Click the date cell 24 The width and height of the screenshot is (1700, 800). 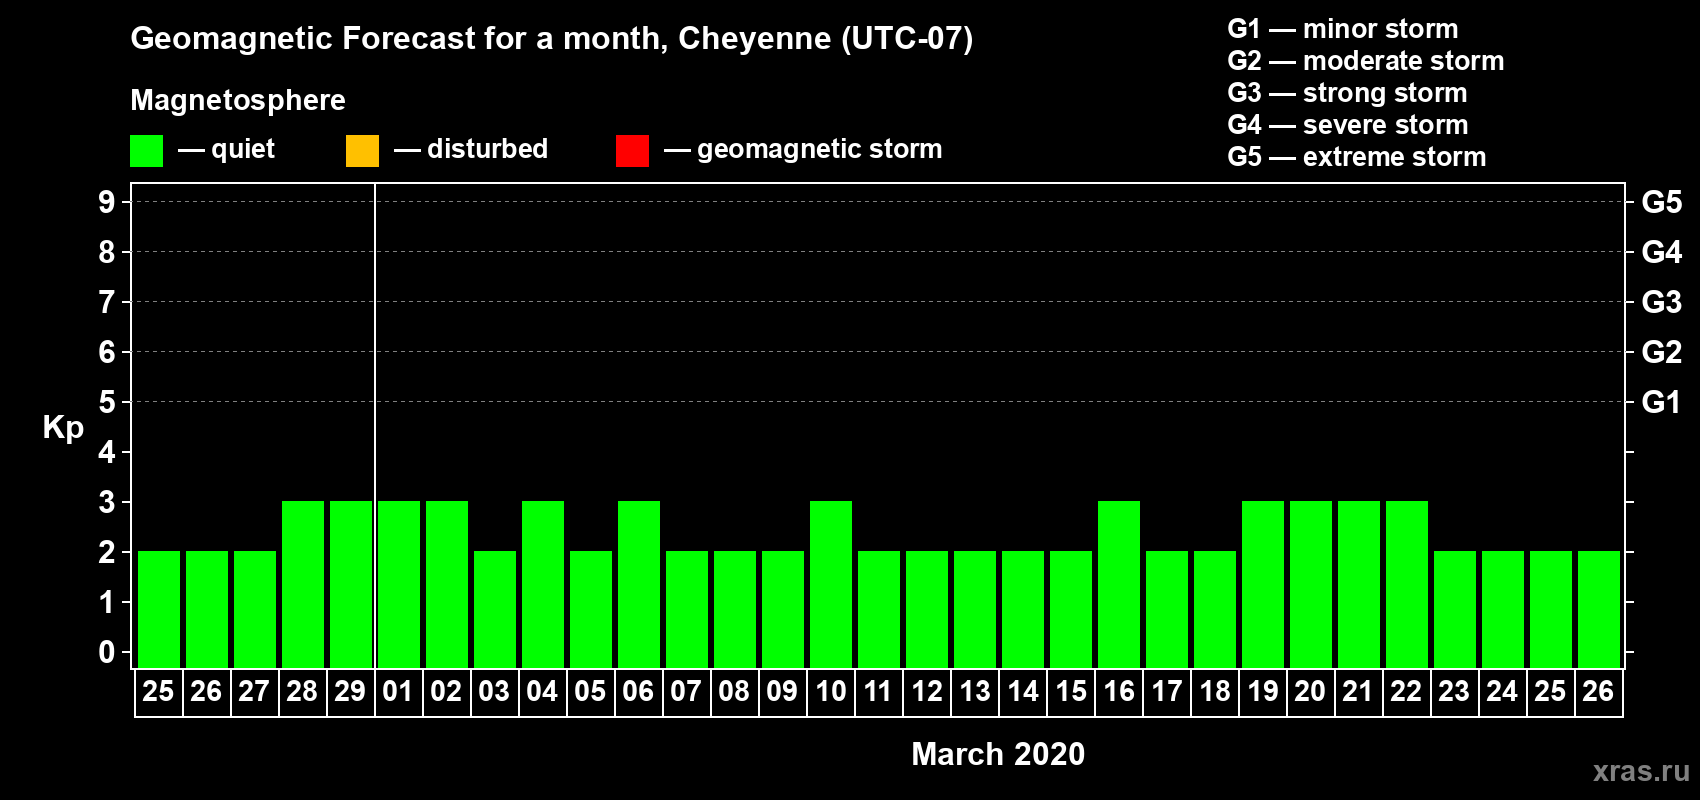coord(1502,692)
